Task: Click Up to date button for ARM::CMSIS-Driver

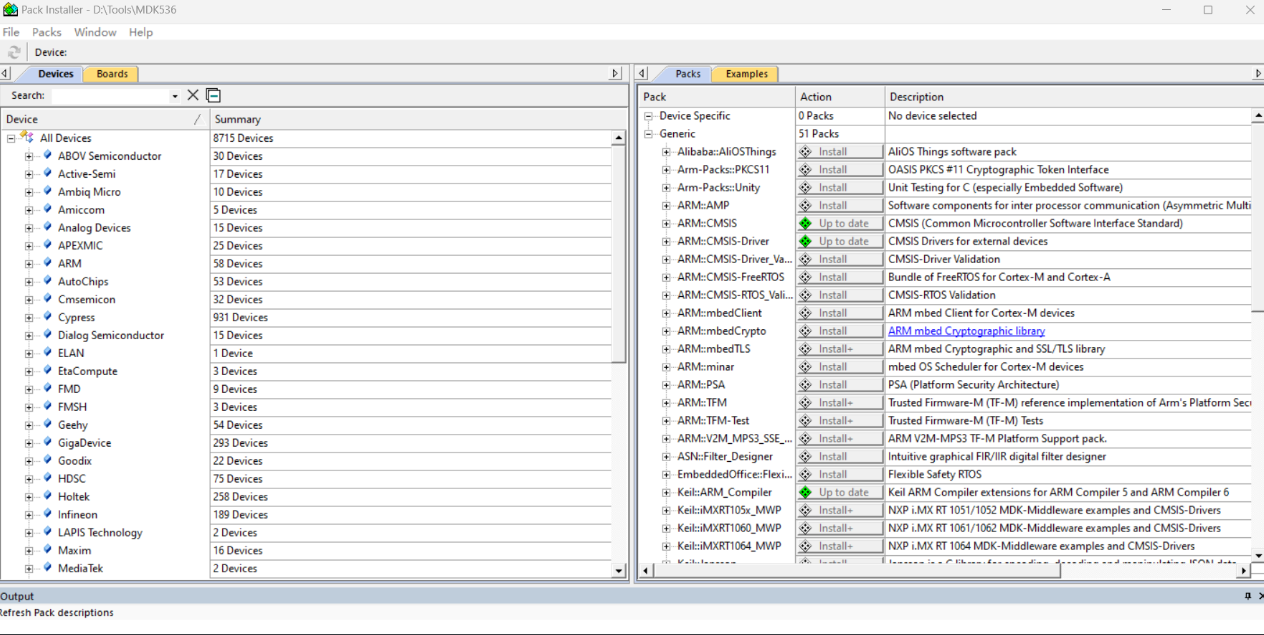Action: [840, 241]
